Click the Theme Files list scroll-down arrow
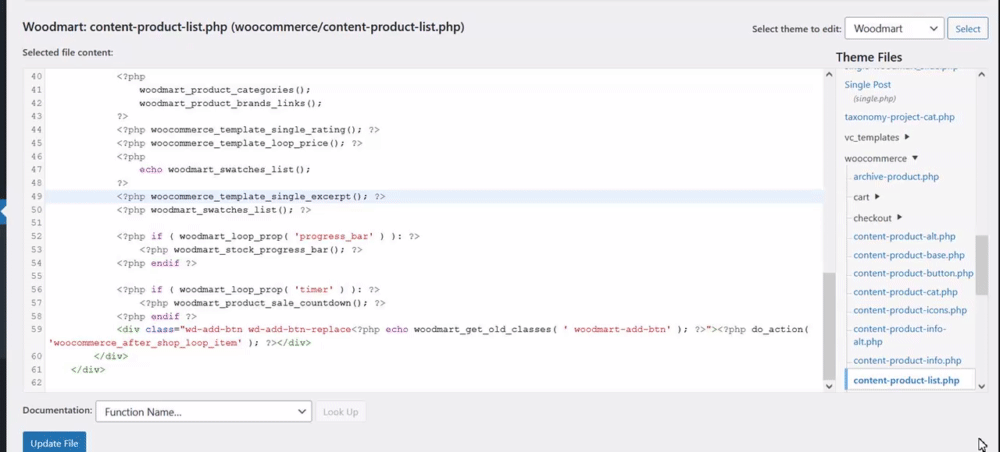 (981, 386)
